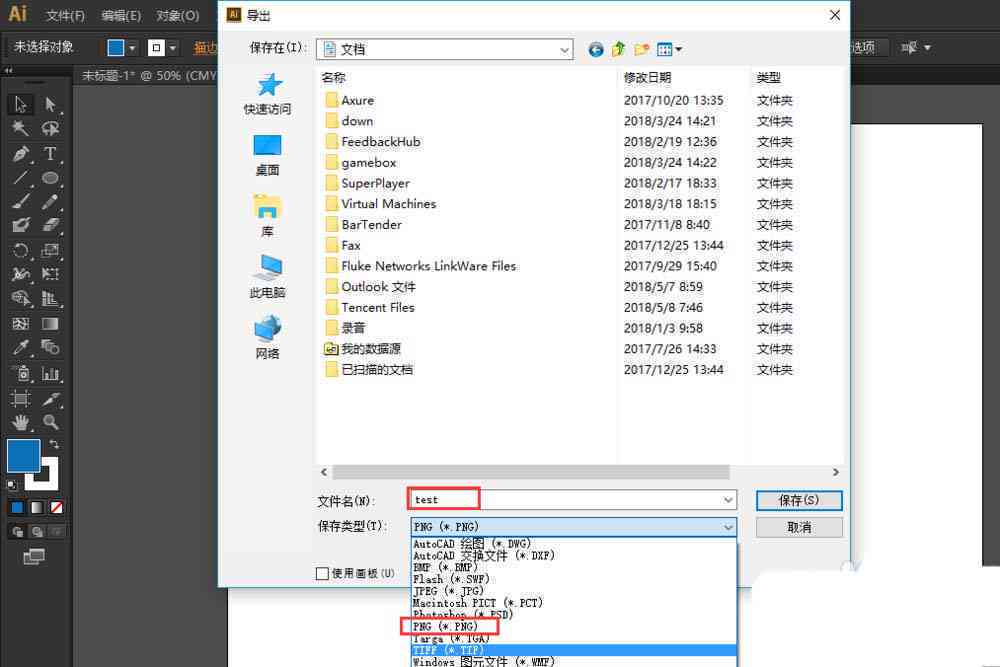
Task: Select the Eyedropper tool
Action: pos(20,348)
